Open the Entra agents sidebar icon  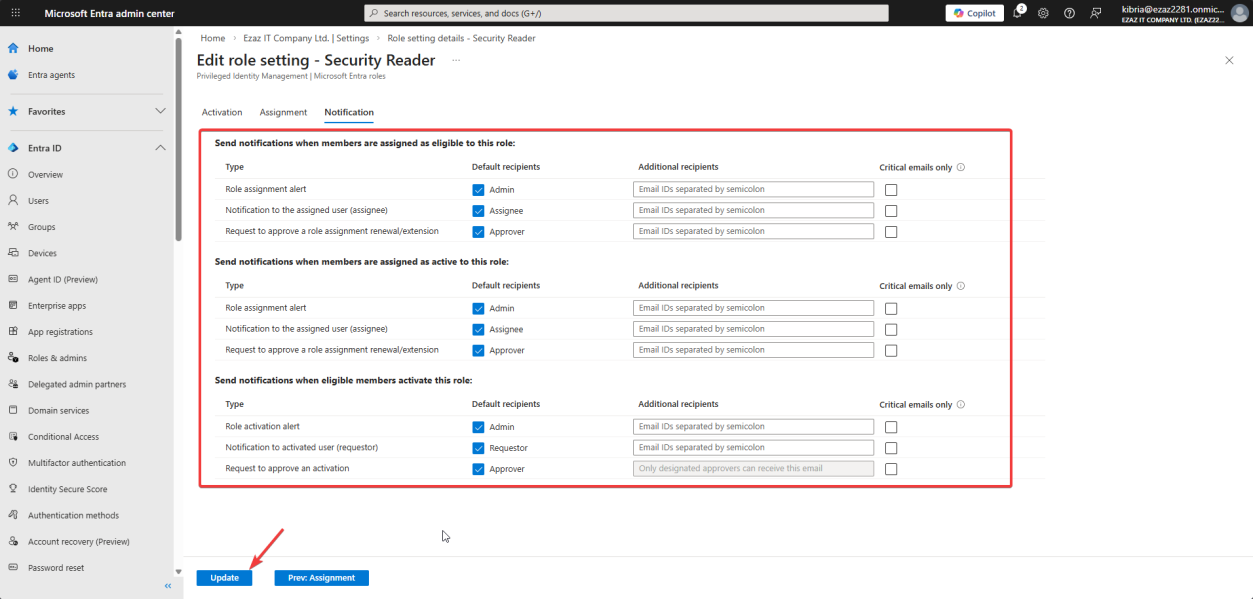tap(13, 75)
